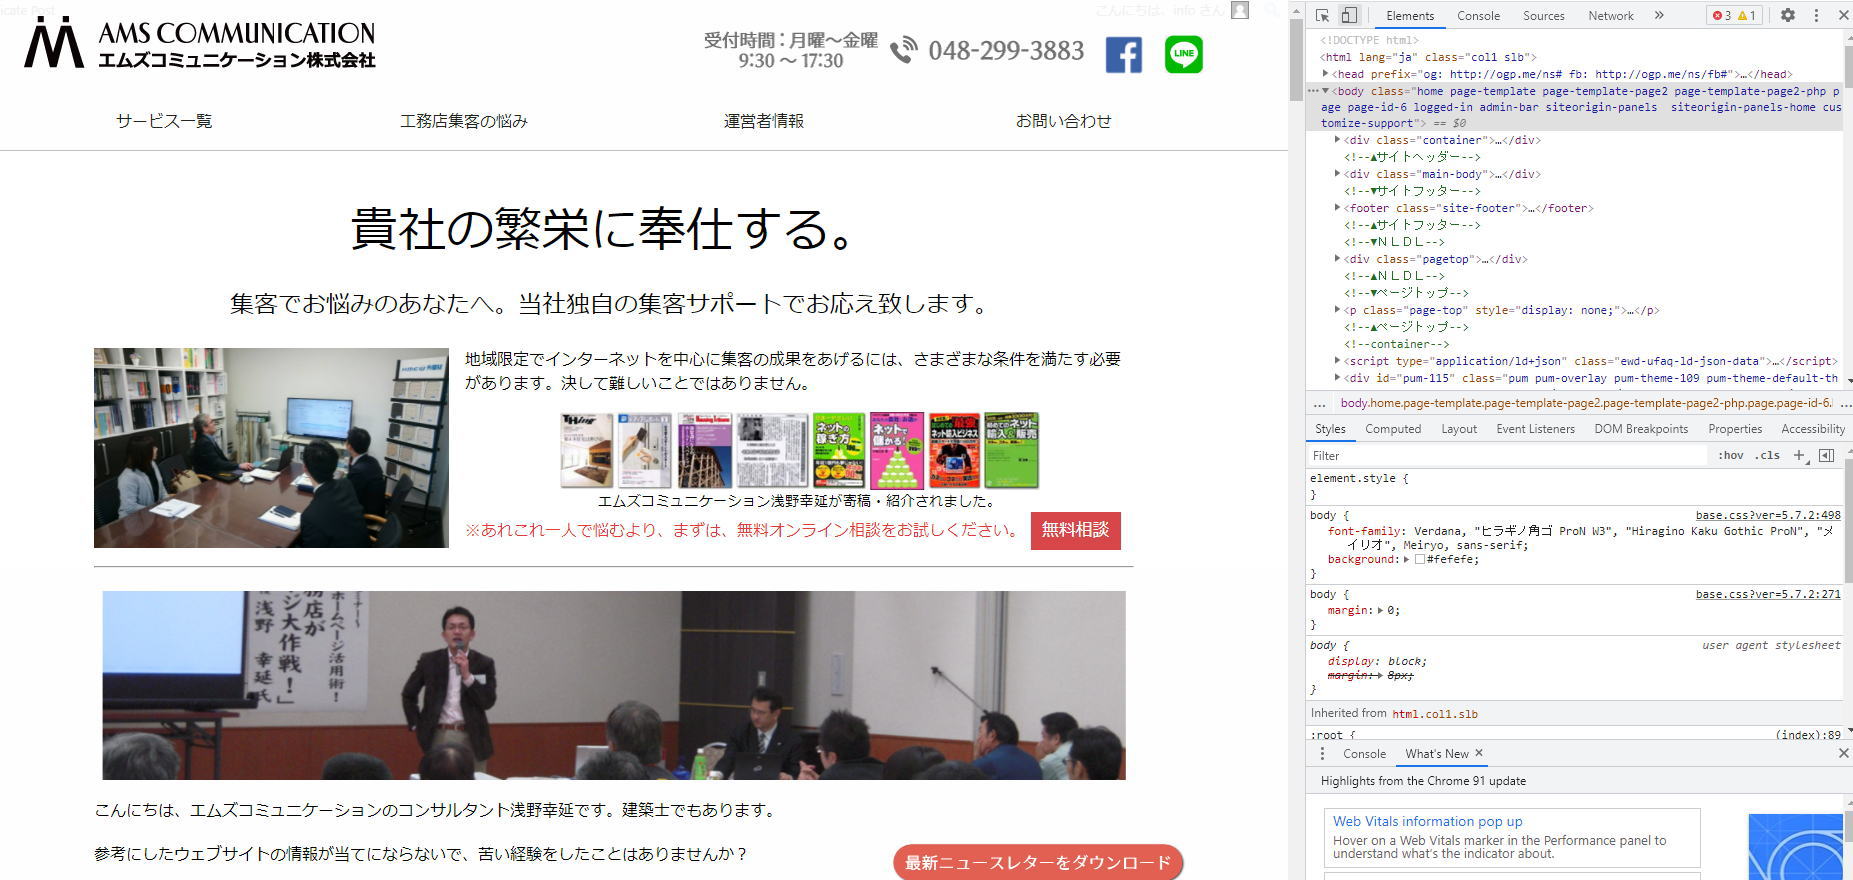The image size is (1853, 880).
Task: Select body.home breadcrumb item
Action: pyautogui.click(x=1586, y=404)
